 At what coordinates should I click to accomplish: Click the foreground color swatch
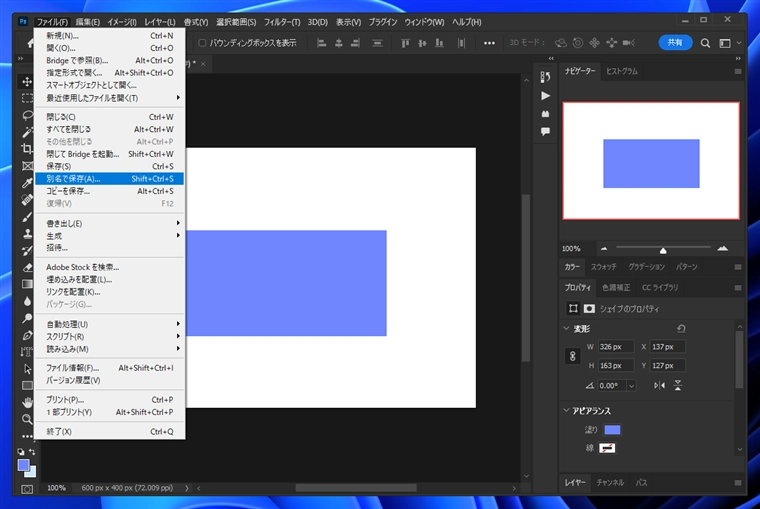click(x=23, y=465)
